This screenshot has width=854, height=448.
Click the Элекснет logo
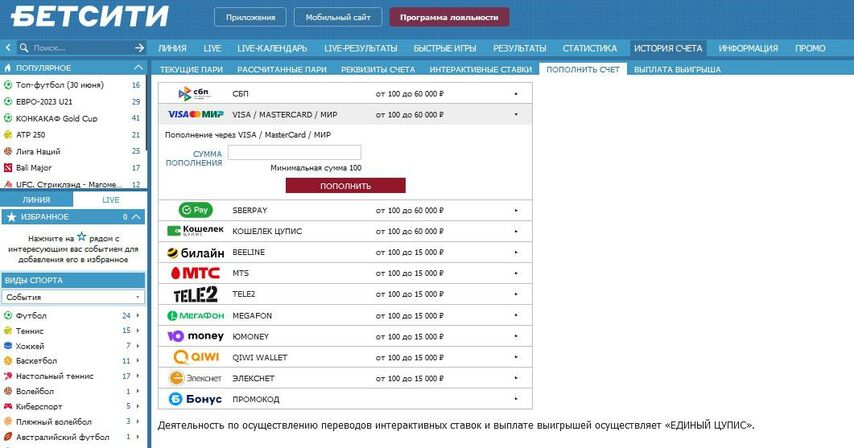(x=196, y=378)
